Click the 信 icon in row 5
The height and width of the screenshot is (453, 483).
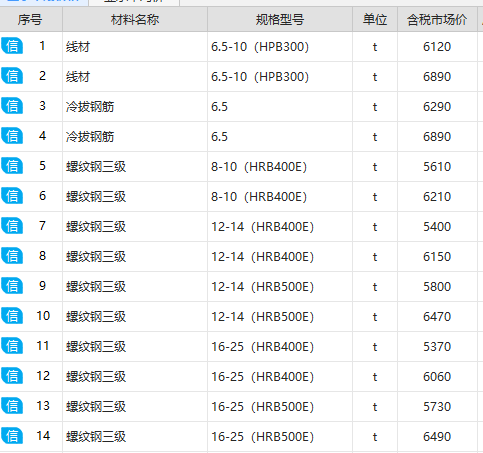(x=12, y=166)
